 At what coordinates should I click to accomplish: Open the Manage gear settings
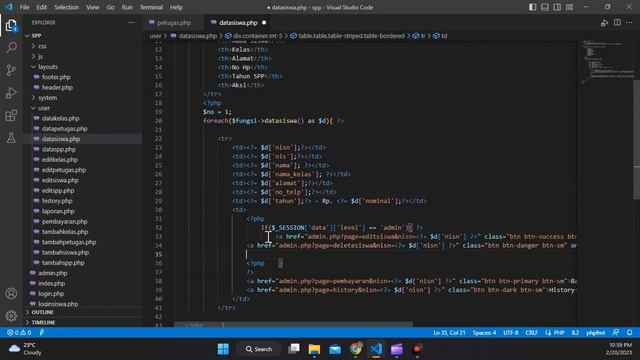11,316
